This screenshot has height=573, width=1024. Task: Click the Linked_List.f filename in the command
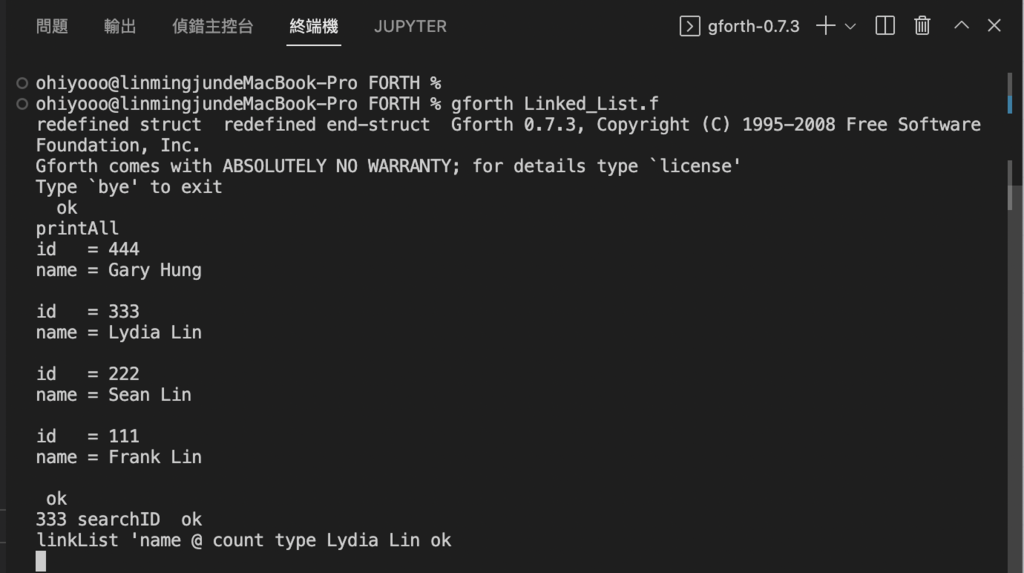click(591, 104)
